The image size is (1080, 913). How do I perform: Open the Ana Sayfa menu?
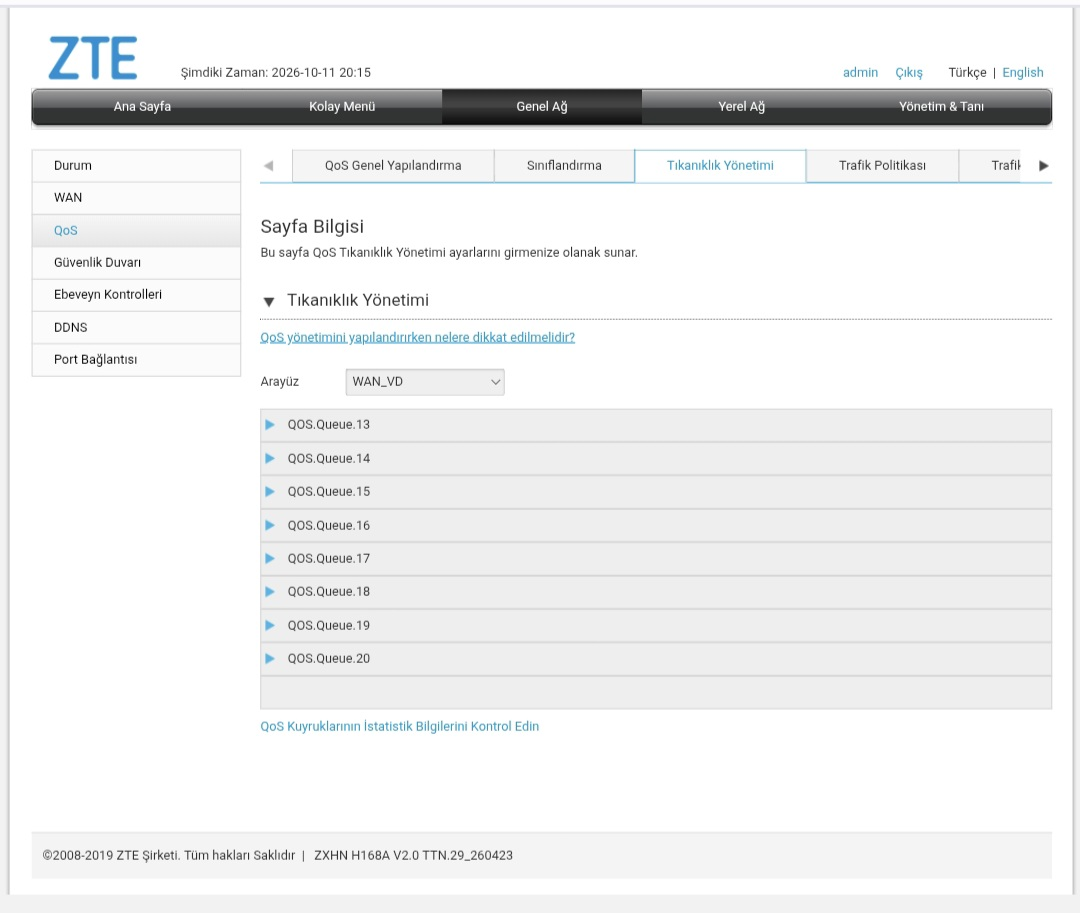[x=142, y=107]
